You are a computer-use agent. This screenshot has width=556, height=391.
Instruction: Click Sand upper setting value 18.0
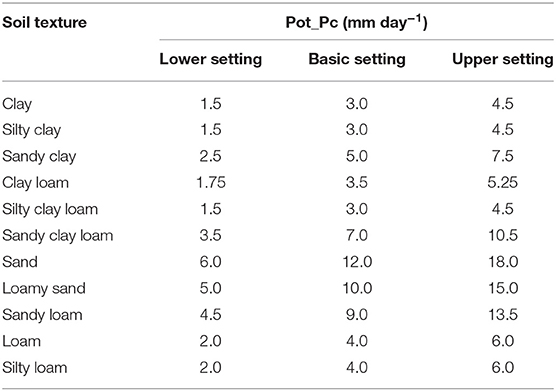(x=503, y=262)
